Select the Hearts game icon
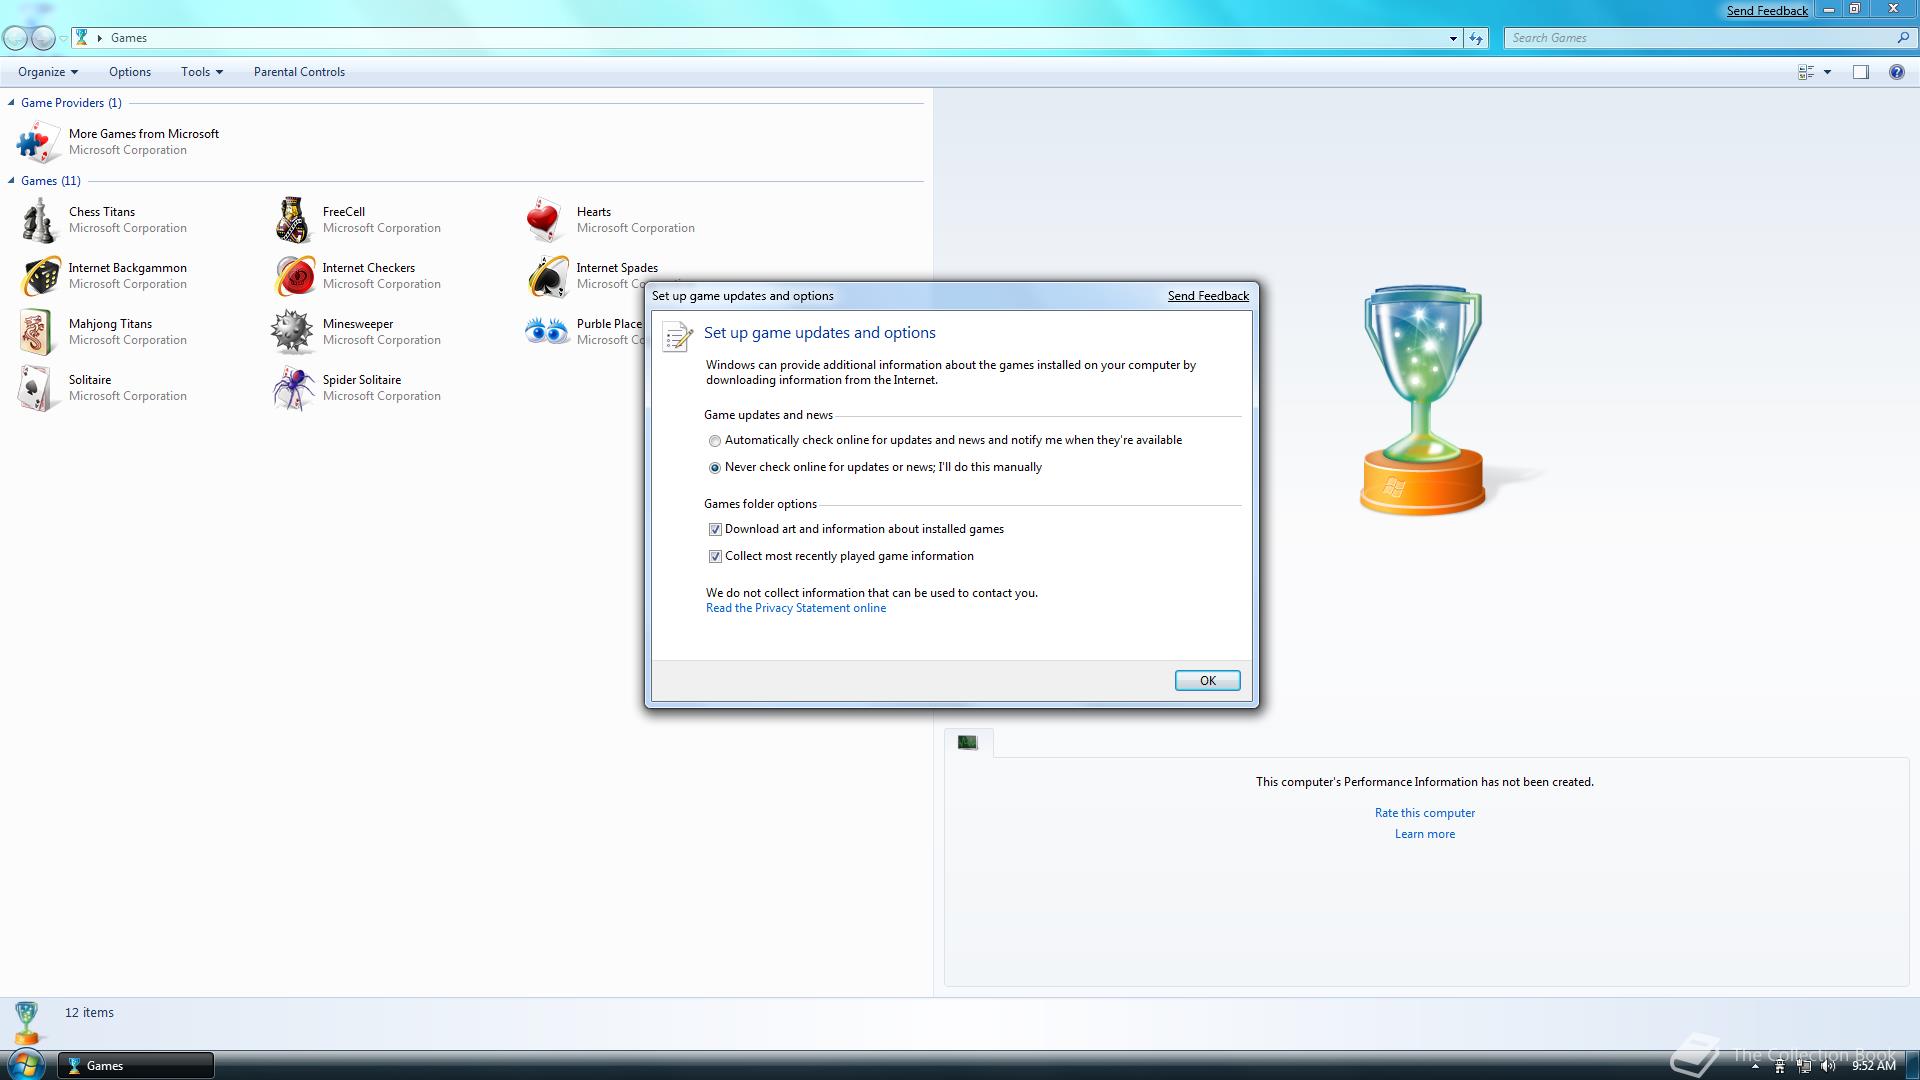Screen dimensions: 1920x1080 tap(546, 220)
